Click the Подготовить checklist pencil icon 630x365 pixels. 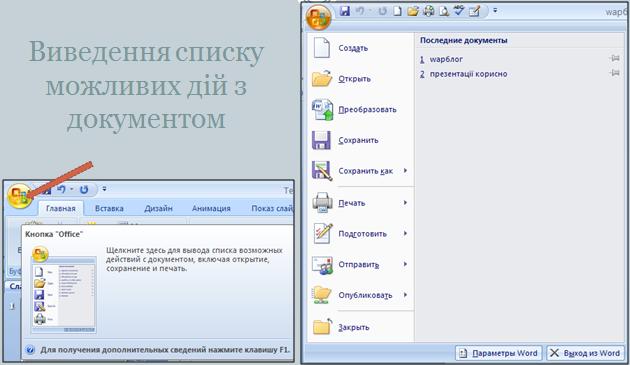tap(323, 233)
